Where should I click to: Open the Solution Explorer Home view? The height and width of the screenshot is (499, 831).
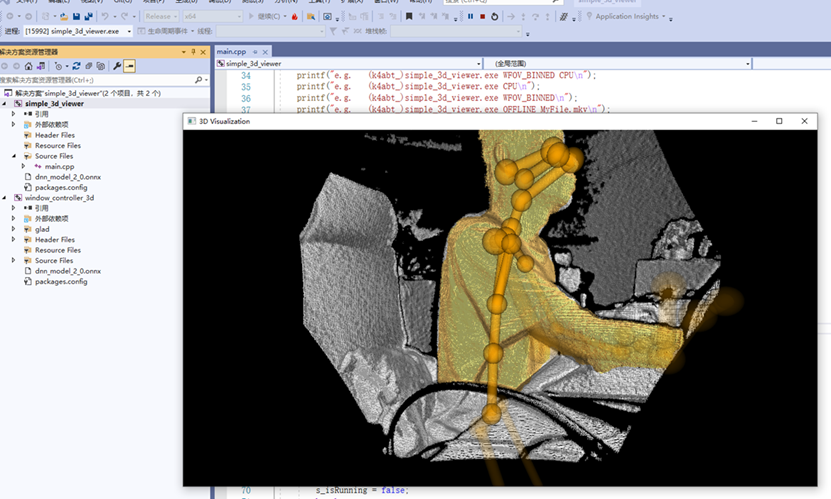tap(29, 66)
